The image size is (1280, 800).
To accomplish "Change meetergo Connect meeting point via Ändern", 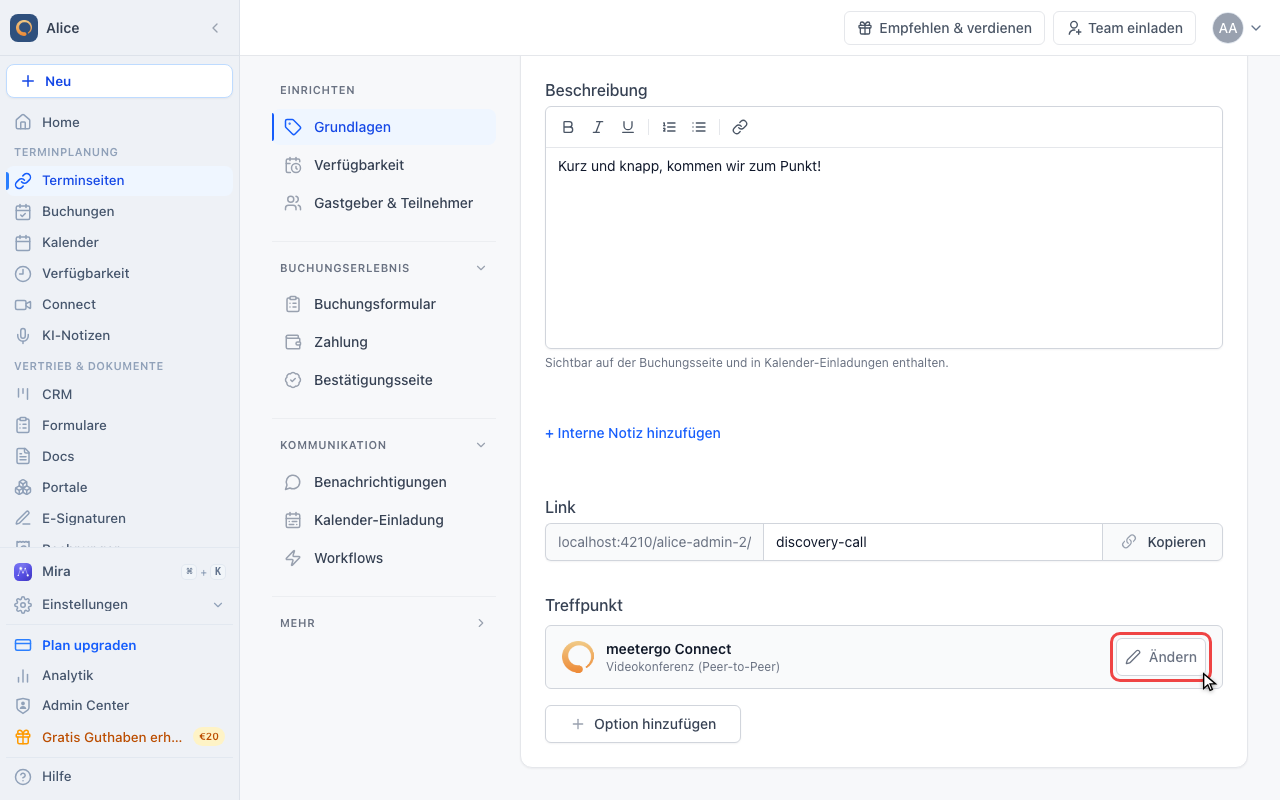I will pyautogui.click(x=1161, y=657).
